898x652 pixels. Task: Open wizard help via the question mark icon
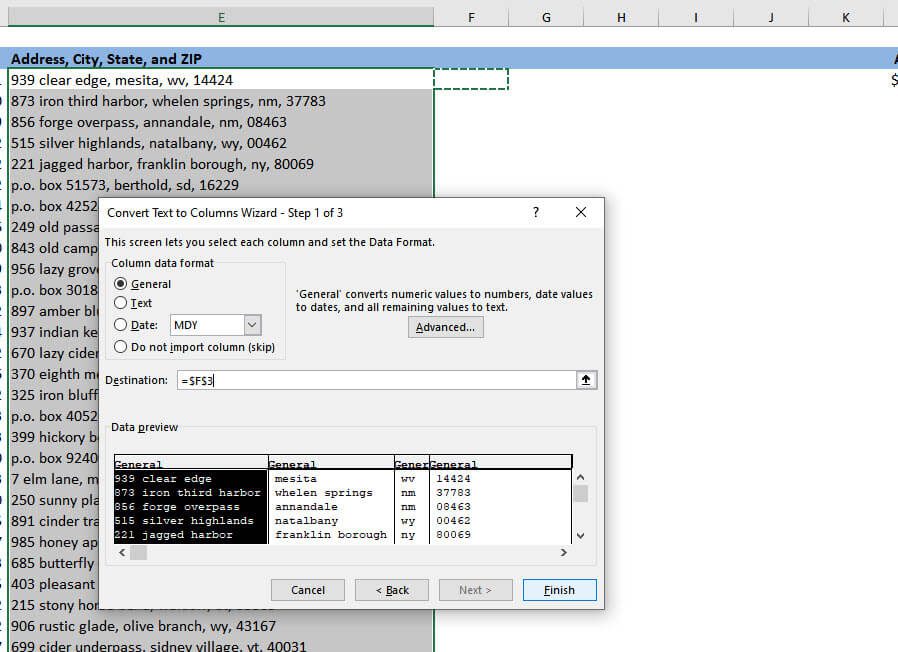pos(535,212)
